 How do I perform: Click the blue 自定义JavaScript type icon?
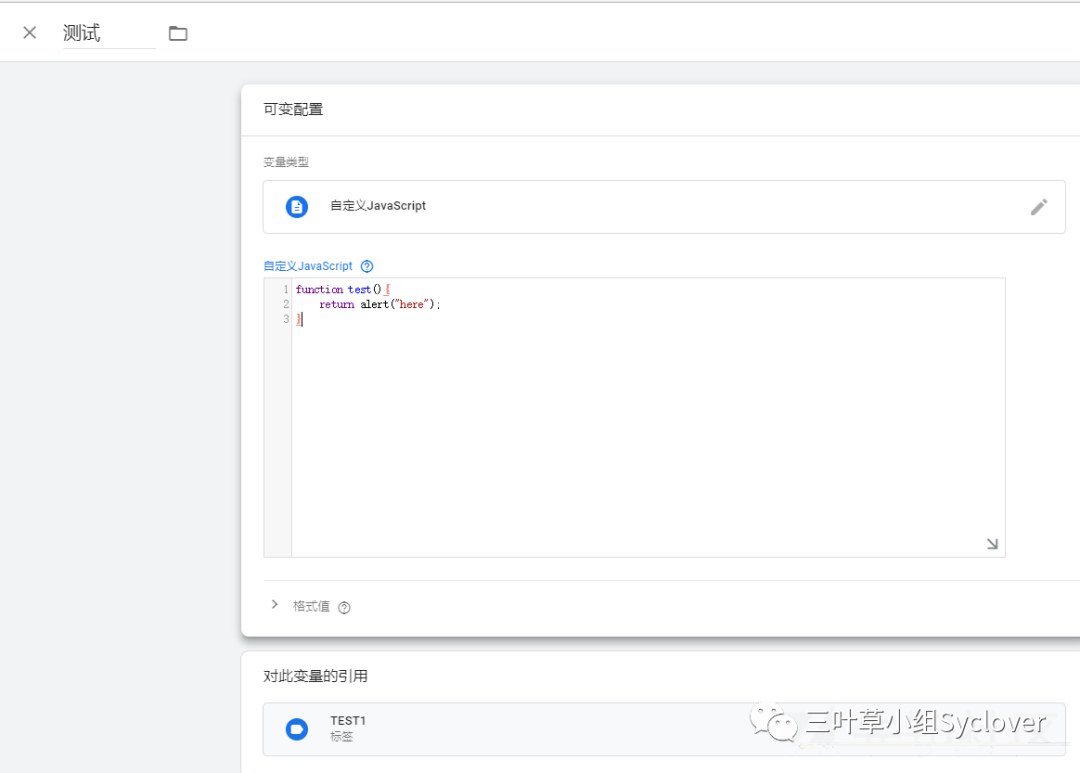click(297, 207)
